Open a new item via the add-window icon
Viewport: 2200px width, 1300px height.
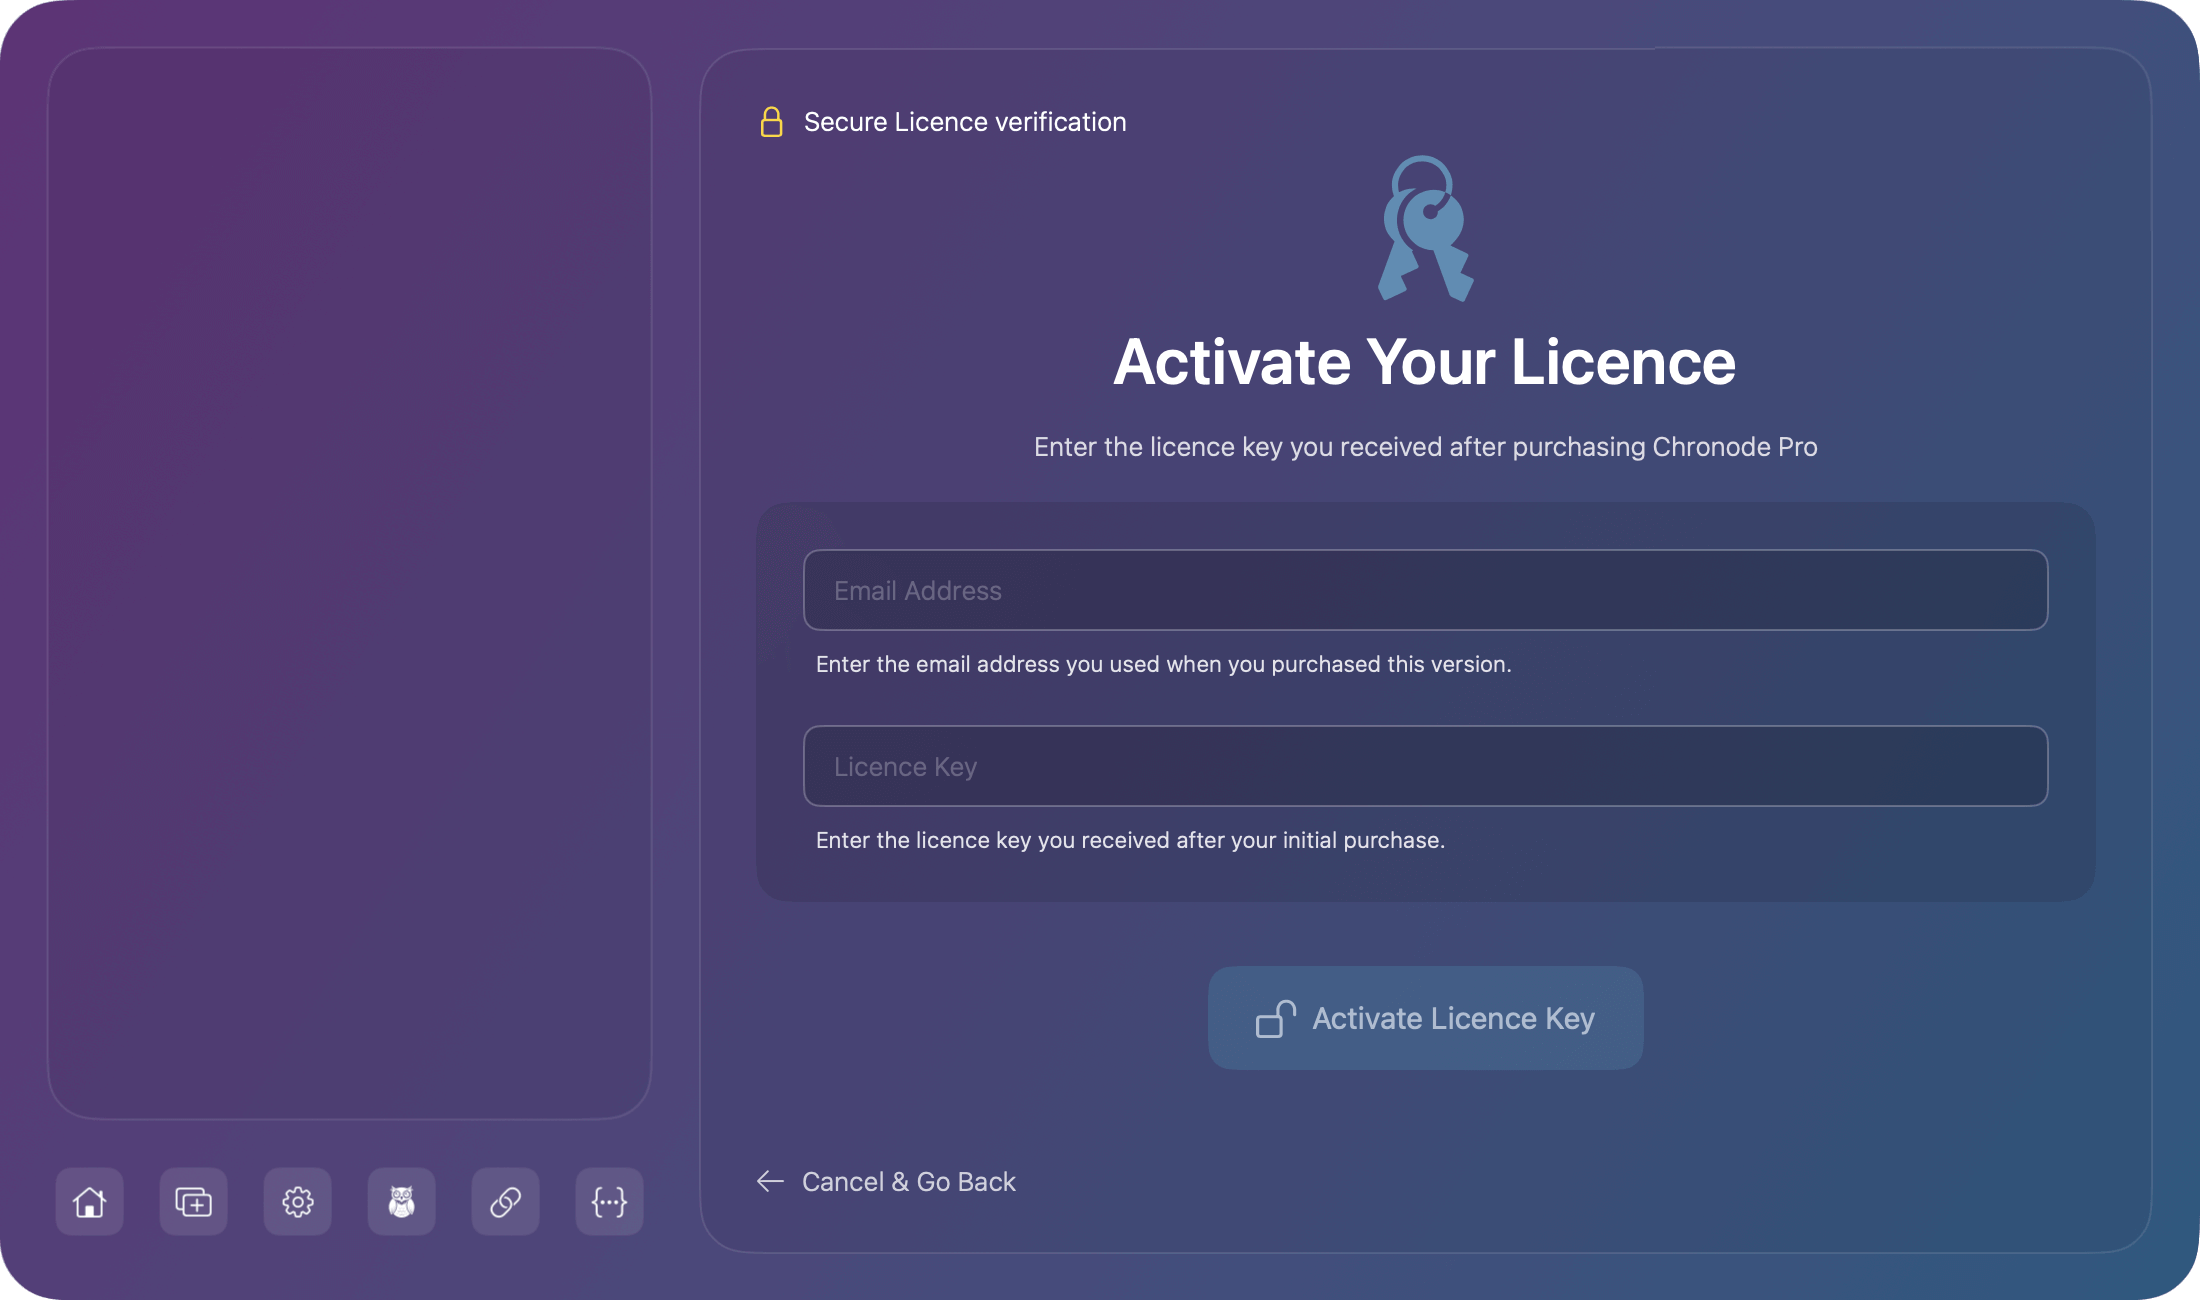point(193,1202)
